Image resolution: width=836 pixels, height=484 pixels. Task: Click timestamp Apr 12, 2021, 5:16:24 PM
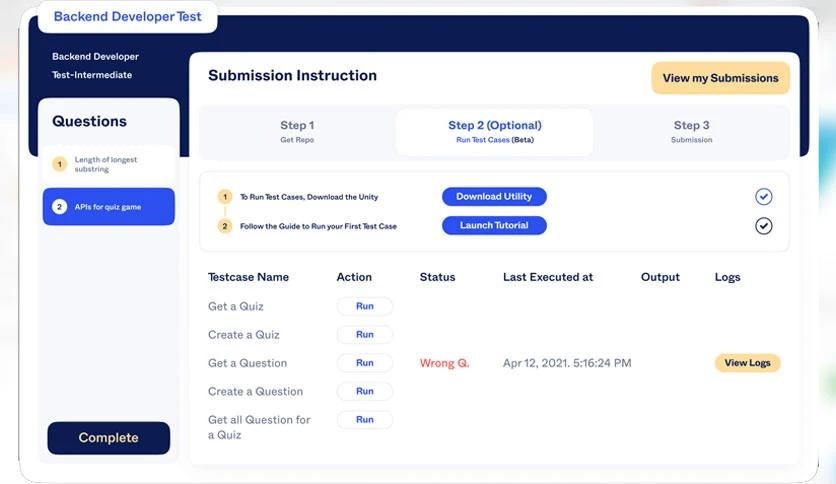pos(567,363)
